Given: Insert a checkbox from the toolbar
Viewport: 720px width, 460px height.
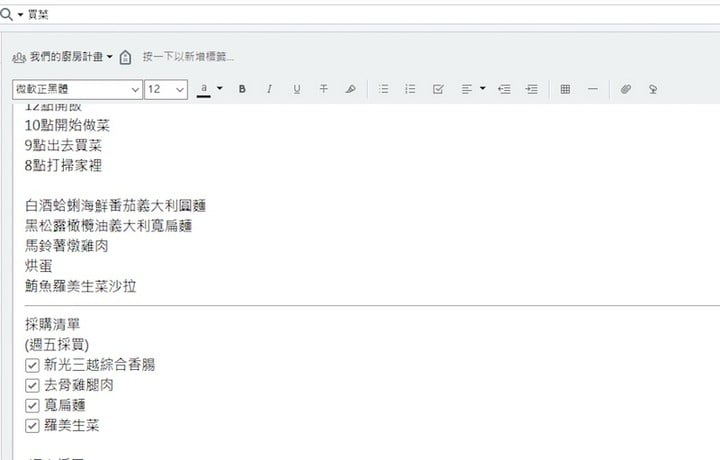Looking at the screenshot, I should pyautogui.click(x=438, y=89).
